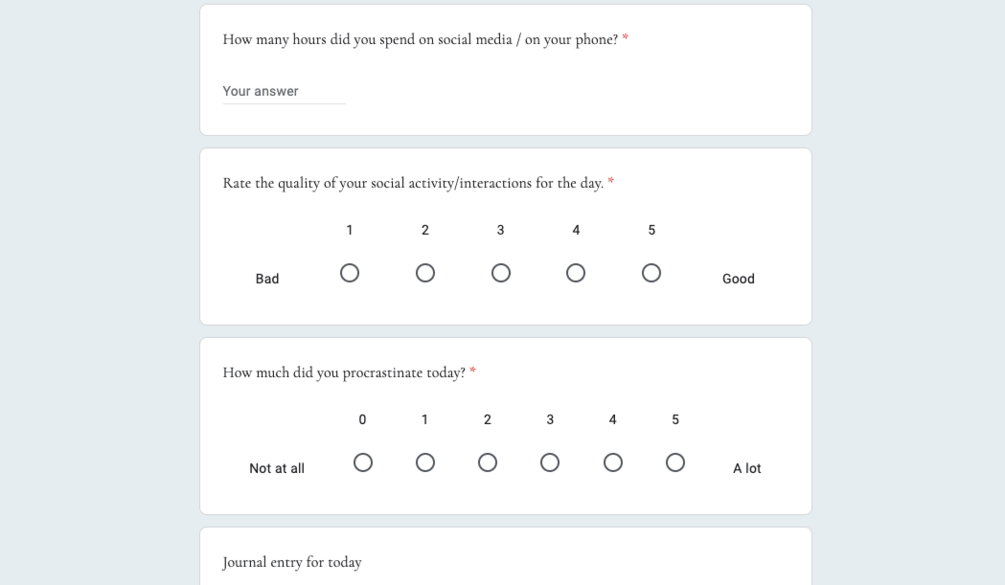Select 2 for procrastination level
Screen dimensions: 1005x585
pos(488,463)
